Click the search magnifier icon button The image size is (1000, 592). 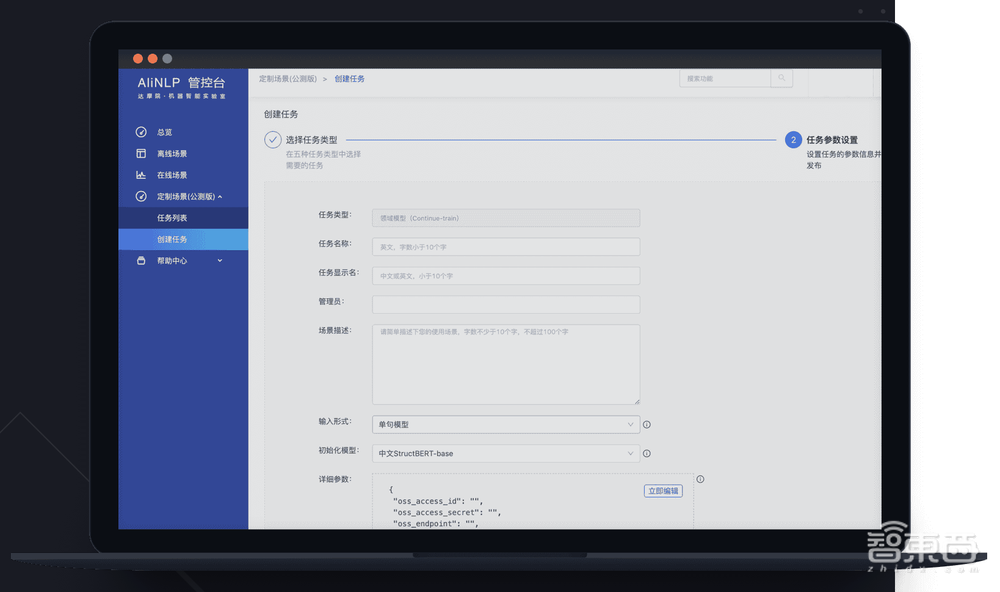[x=782, y=78]
